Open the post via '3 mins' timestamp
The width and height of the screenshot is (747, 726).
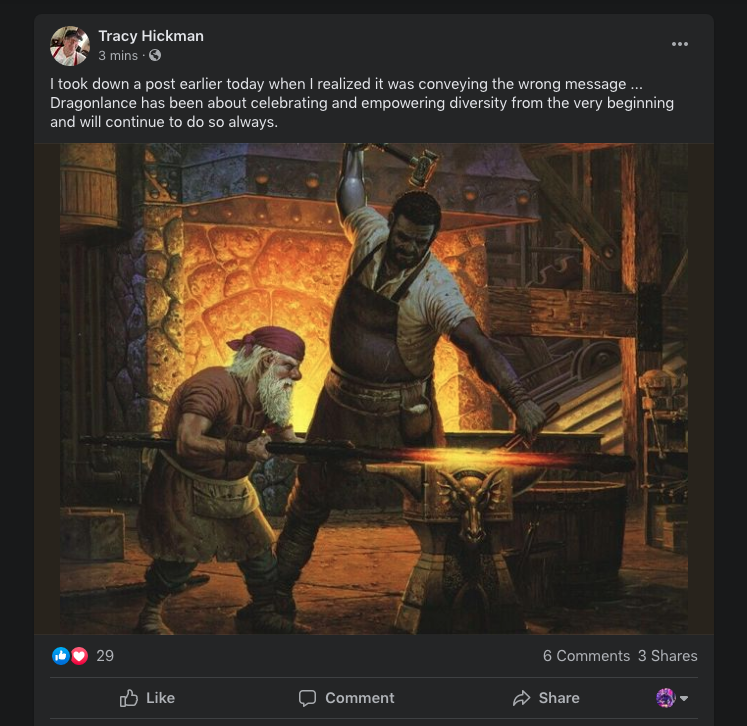click(118, 56)
